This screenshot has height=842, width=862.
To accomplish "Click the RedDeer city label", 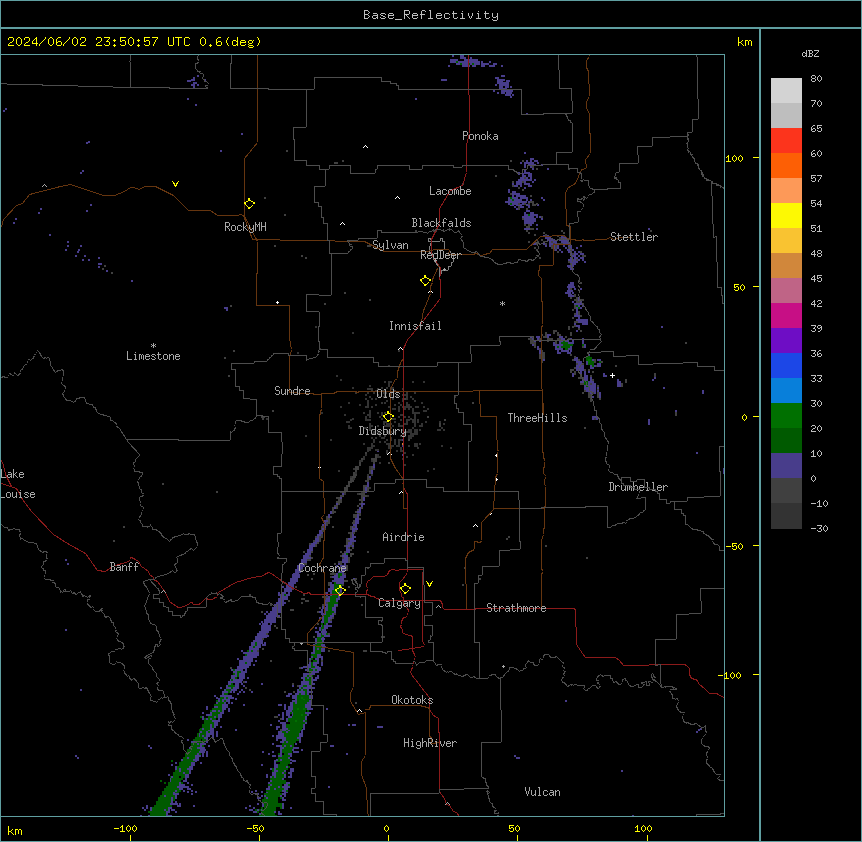I will point(440,255).
